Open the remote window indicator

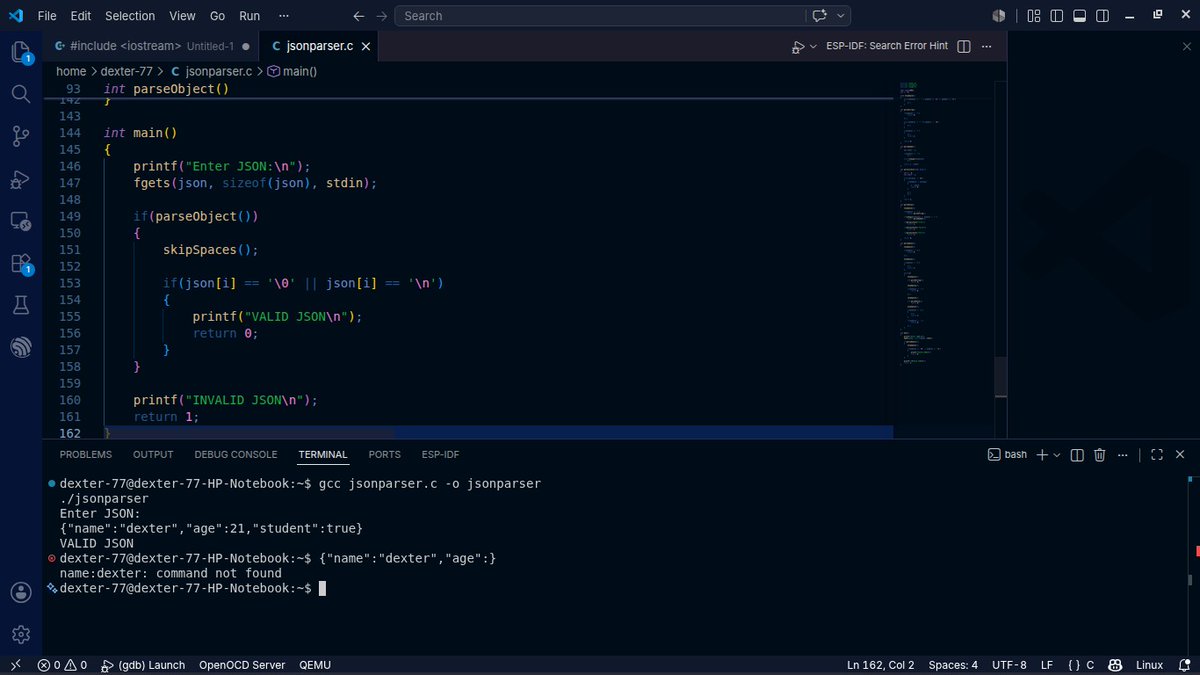[14, 665]
